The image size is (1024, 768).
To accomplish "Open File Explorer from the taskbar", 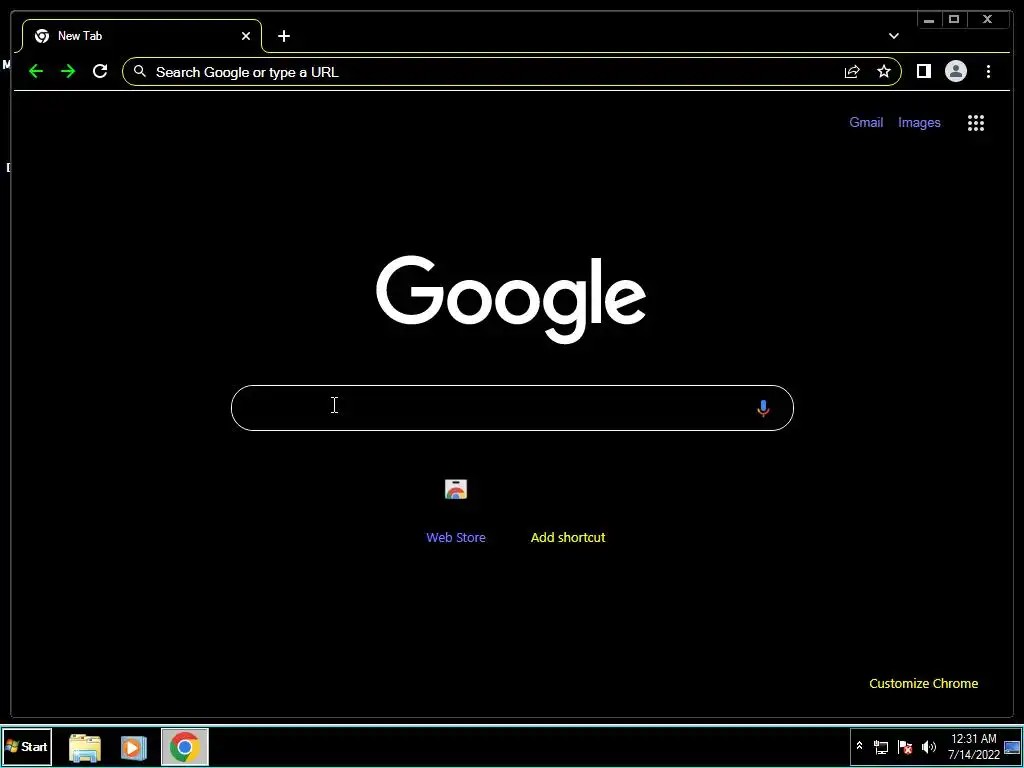I will coord(85,747).
